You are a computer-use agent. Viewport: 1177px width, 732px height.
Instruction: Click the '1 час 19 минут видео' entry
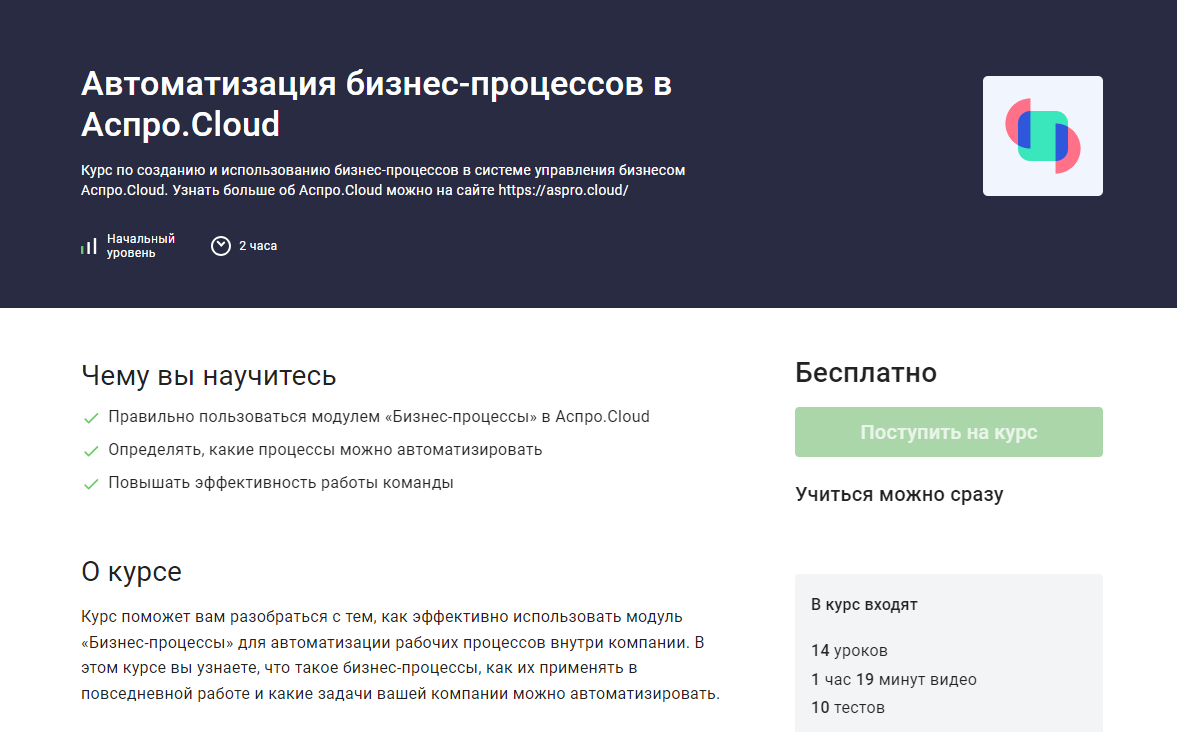(x=893, y=679)
